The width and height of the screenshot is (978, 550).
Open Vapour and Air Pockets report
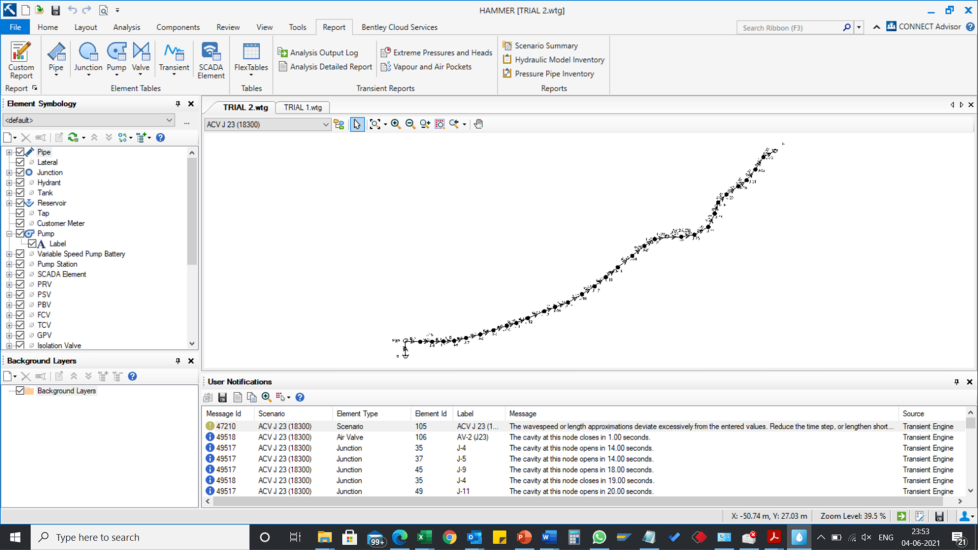click(426, 67)
